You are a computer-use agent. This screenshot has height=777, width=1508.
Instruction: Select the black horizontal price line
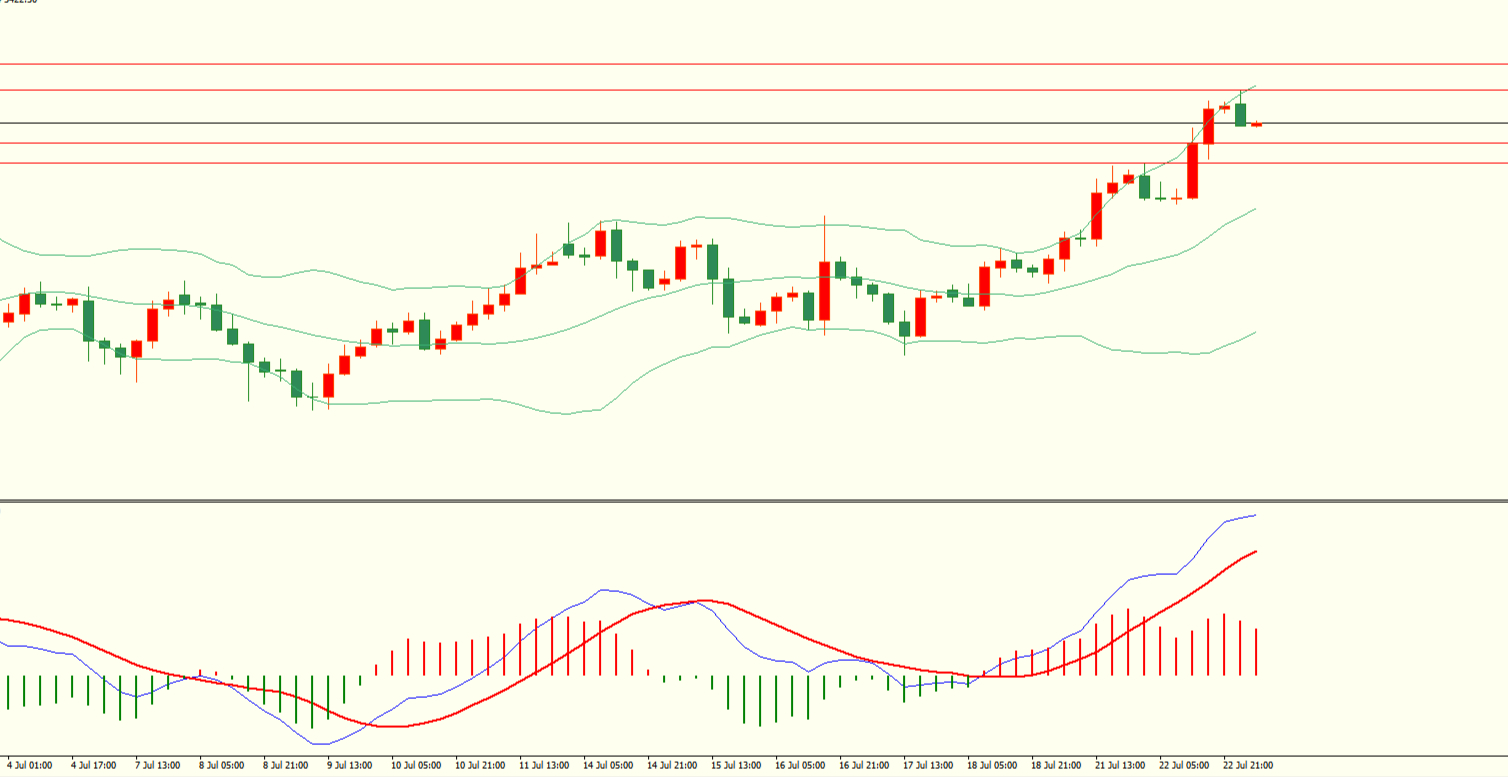click(754, 123)
